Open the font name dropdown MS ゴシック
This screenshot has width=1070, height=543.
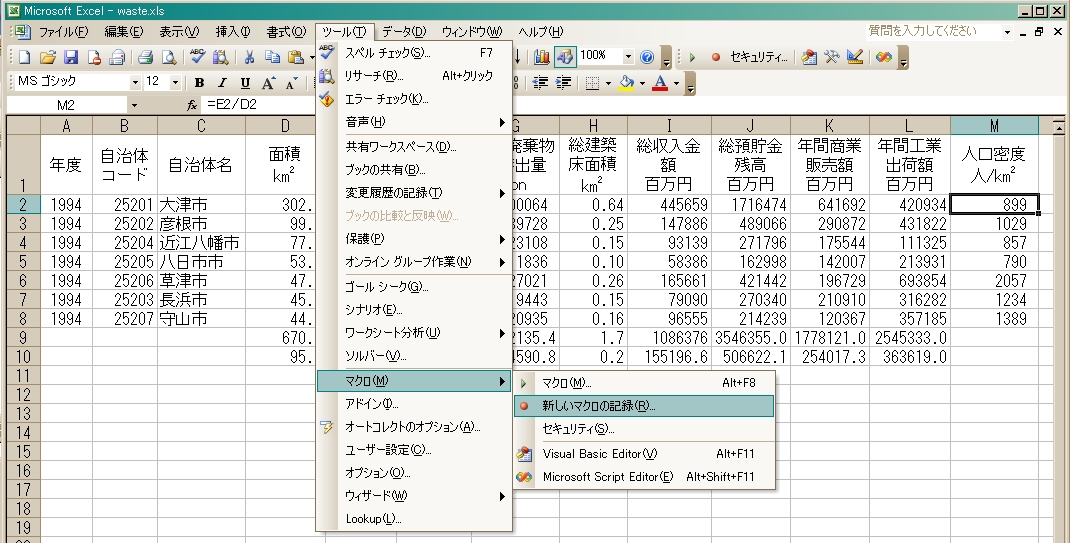pyautogui.click(x=135, y=83)
